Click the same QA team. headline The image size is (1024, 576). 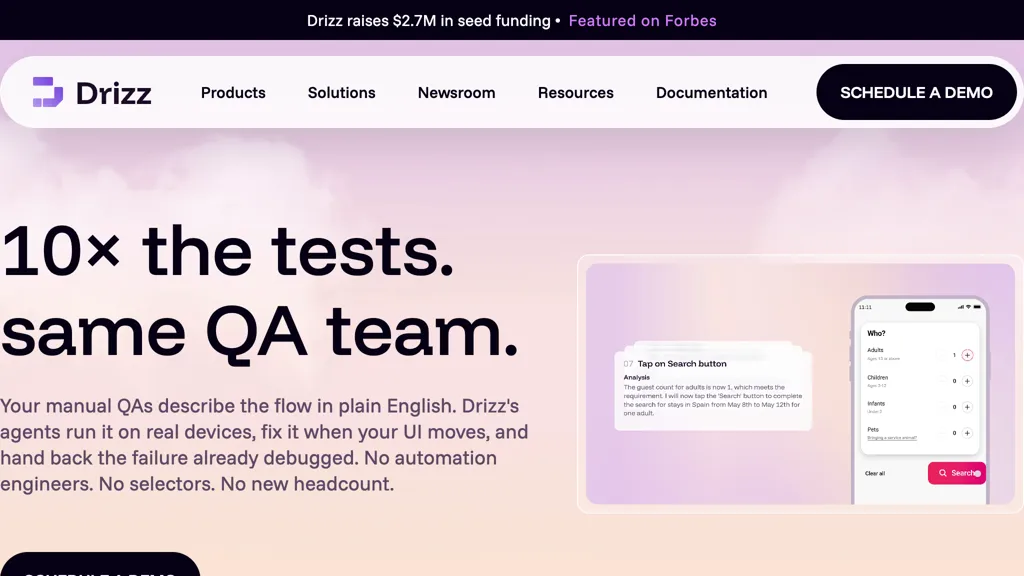(260, 332)
